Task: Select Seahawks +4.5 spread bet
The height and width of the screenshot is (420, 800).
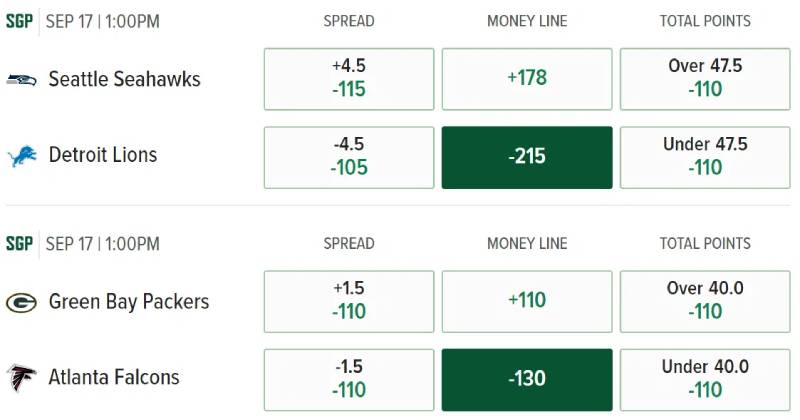Action: coord(349,79)
